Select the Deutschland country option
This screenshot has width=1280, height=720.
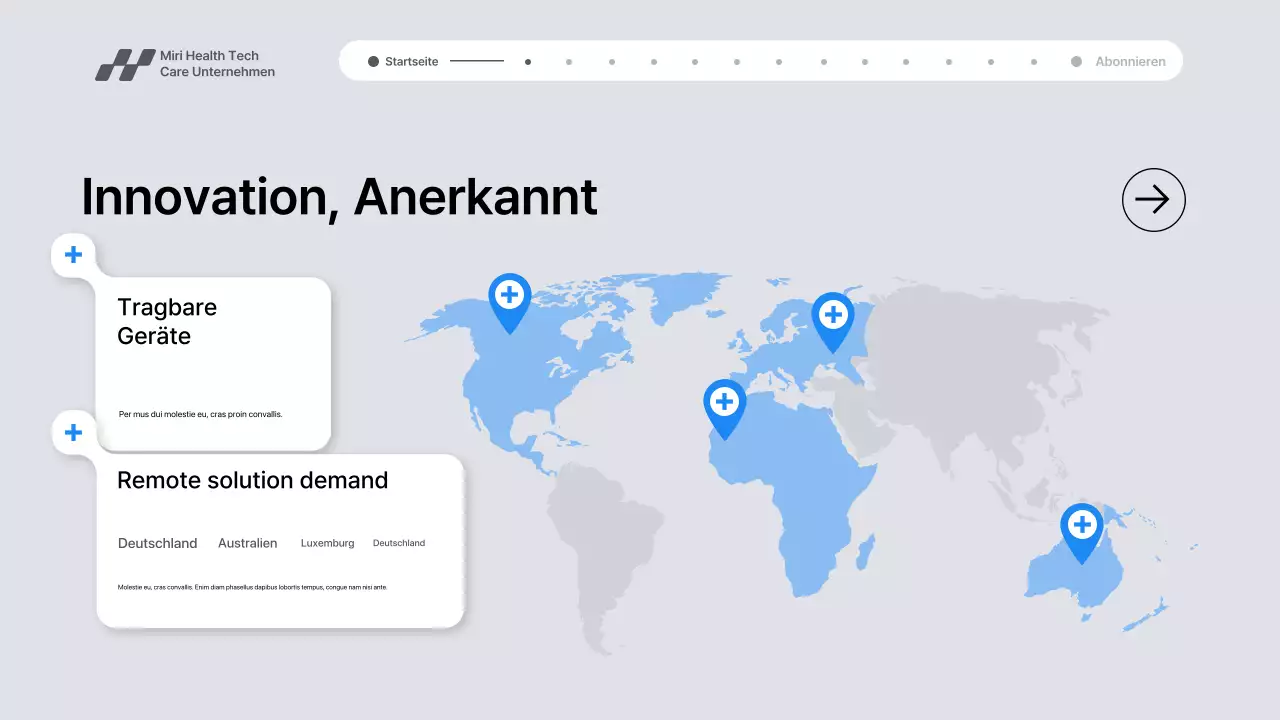tap(157, 543)
